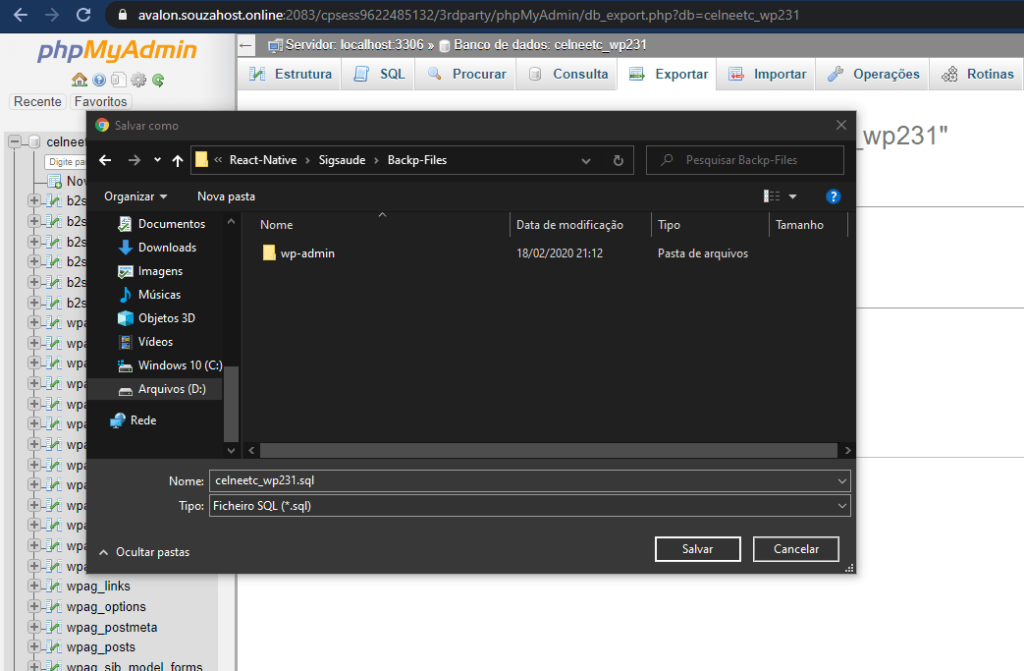Open Arquivos (D:) drive
The height and width of the screenshot is (671, 1024).
pos(171,389)
